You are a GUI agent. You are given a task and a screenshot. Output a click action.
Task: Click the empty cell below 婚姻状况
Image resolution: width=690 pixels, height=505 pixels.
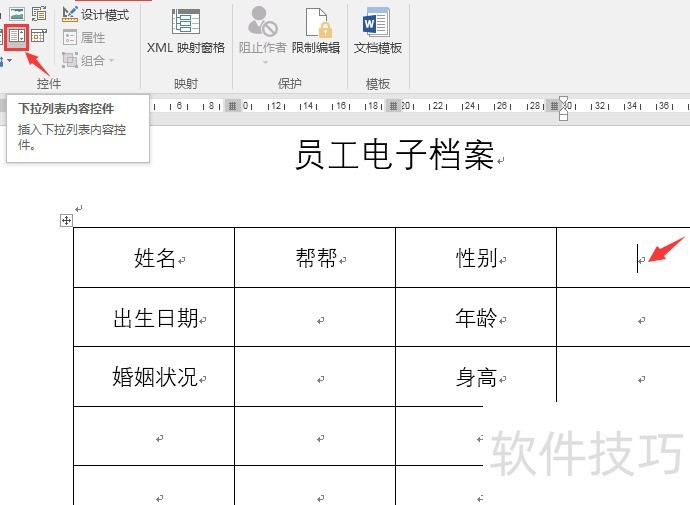154,436
